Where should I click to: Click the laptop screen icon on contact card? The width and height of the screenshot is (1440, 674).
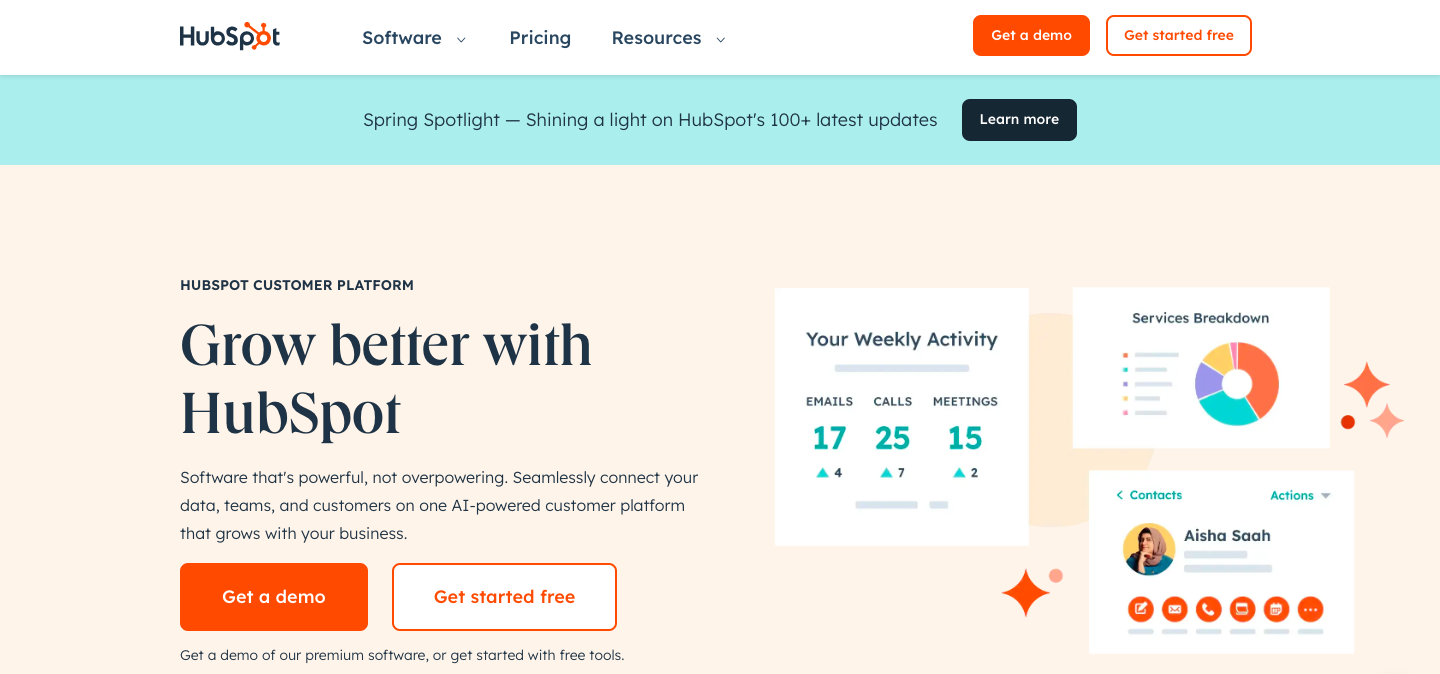[1242, 608]
